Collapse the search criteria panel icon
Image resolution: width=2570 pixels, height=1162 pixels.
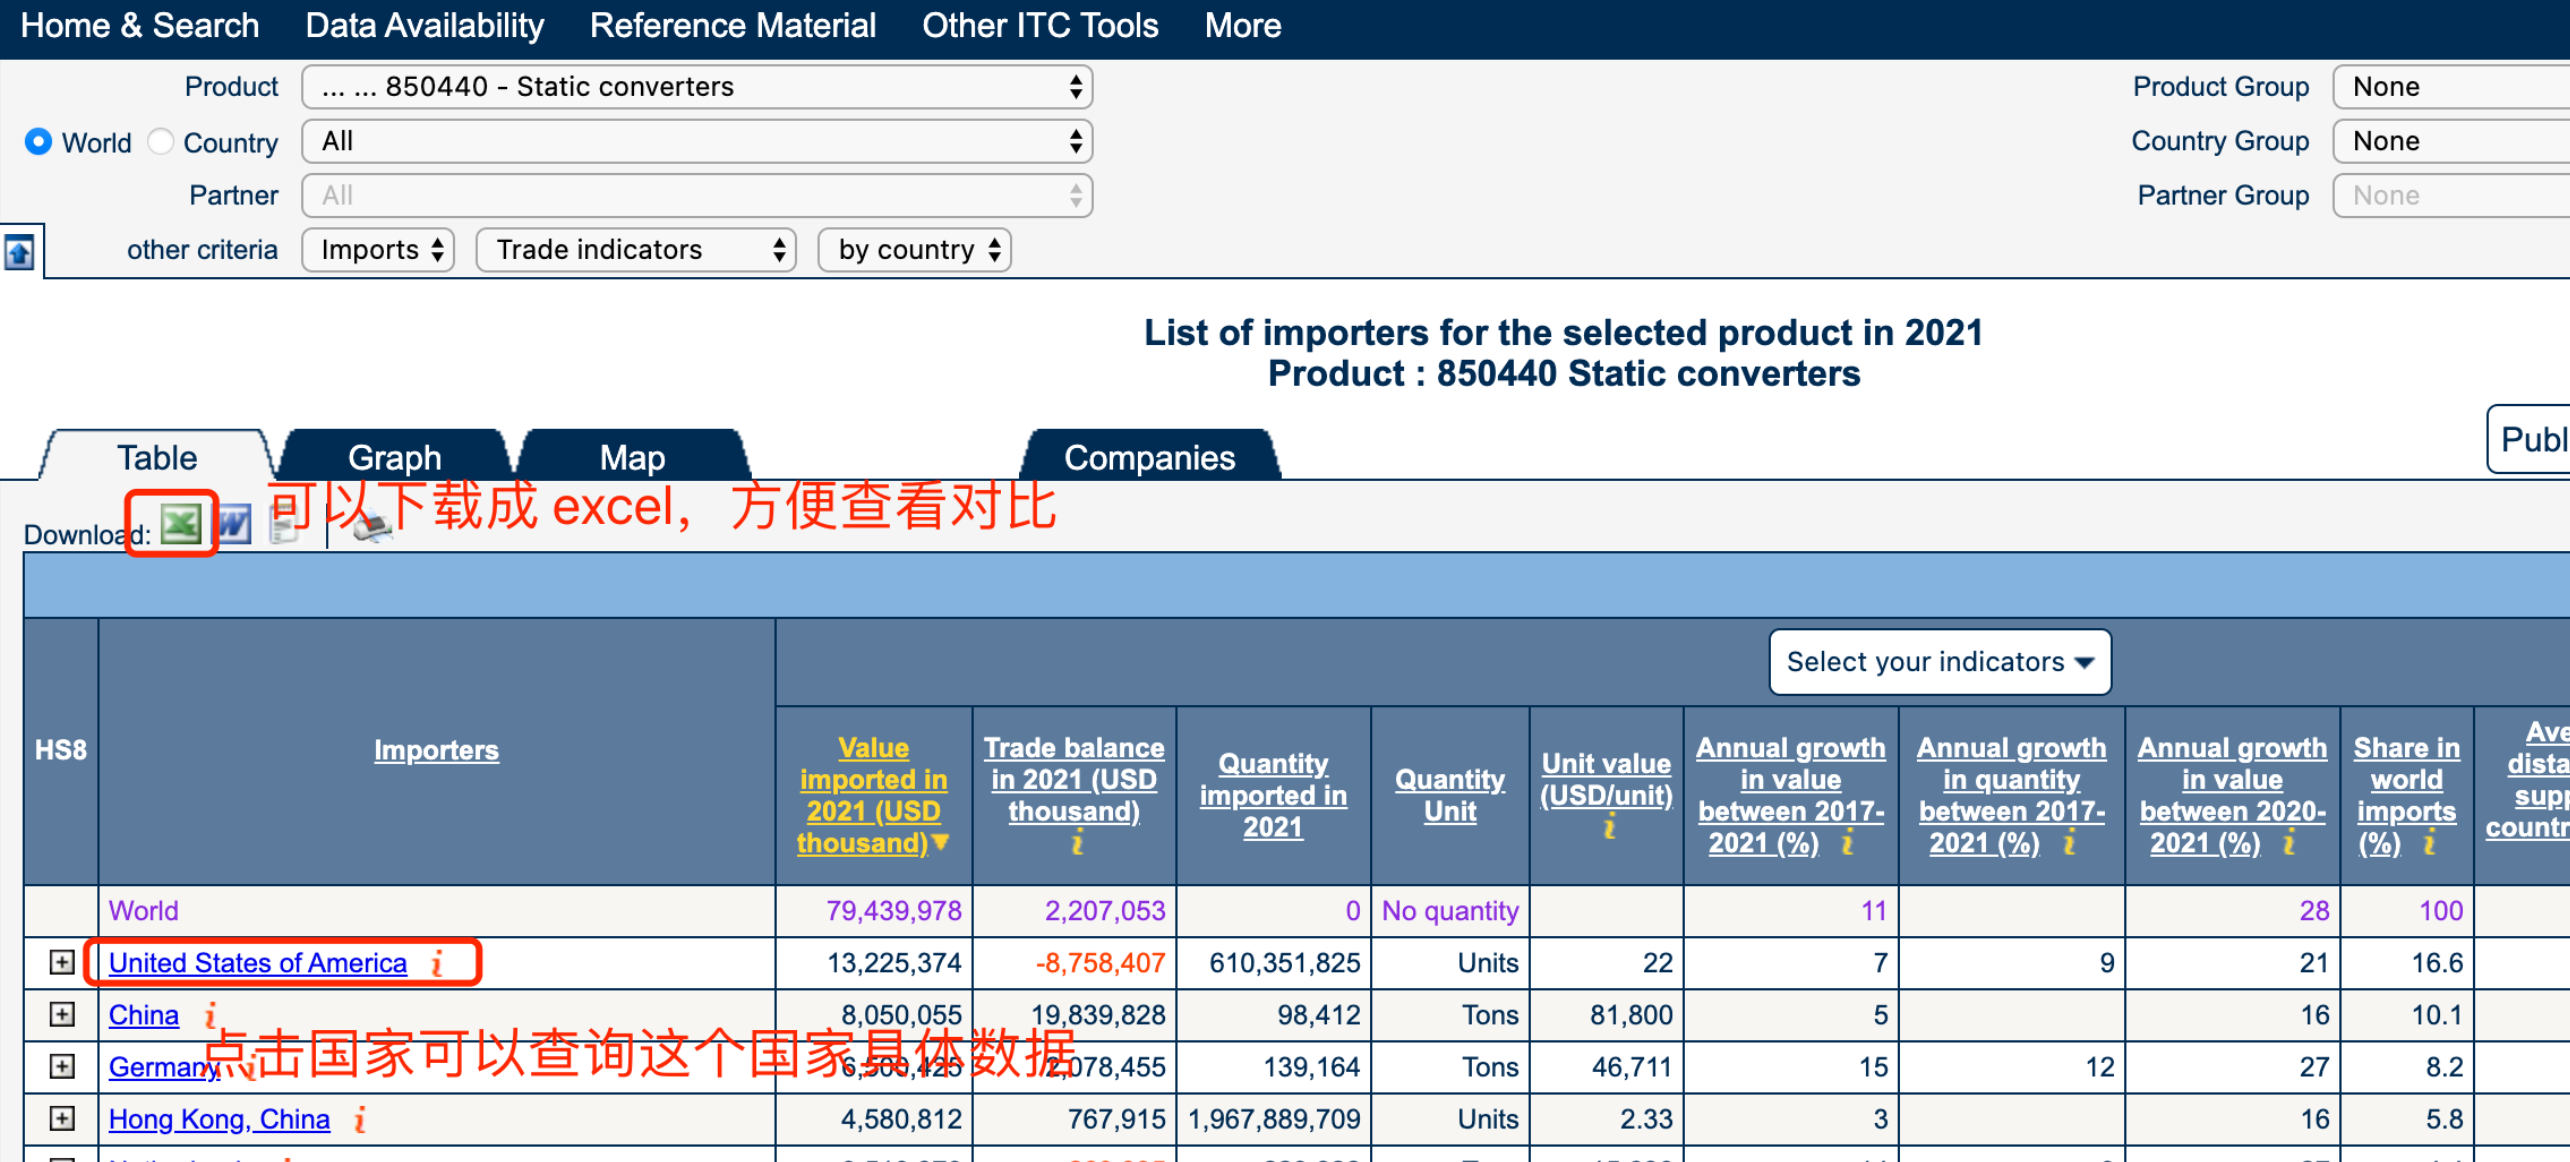pyautogui.click(x=20, y=251)
